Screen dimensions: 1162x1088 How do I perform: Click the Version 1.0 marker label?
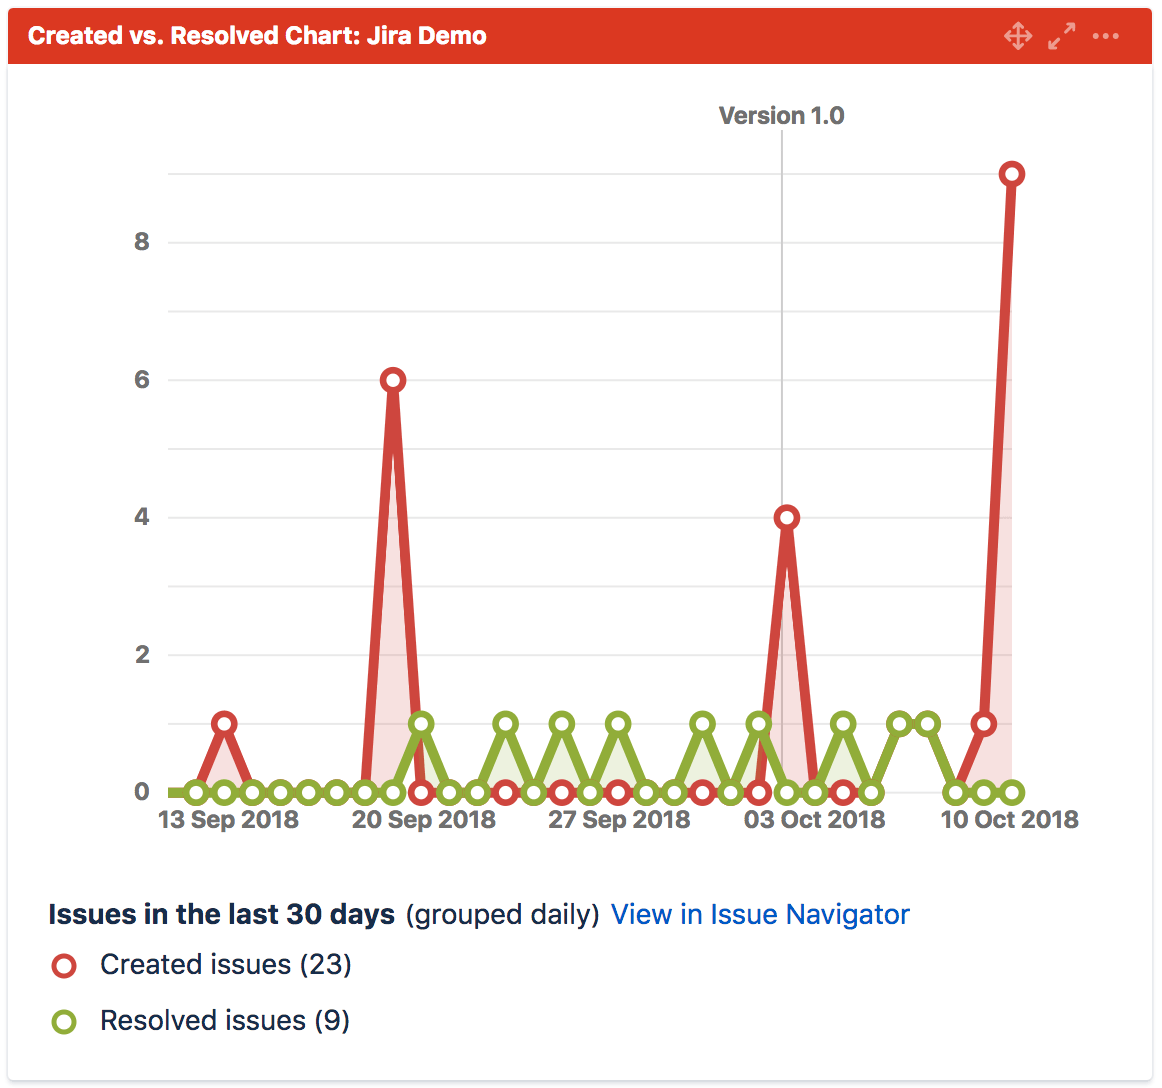click(x=781, y=116)
